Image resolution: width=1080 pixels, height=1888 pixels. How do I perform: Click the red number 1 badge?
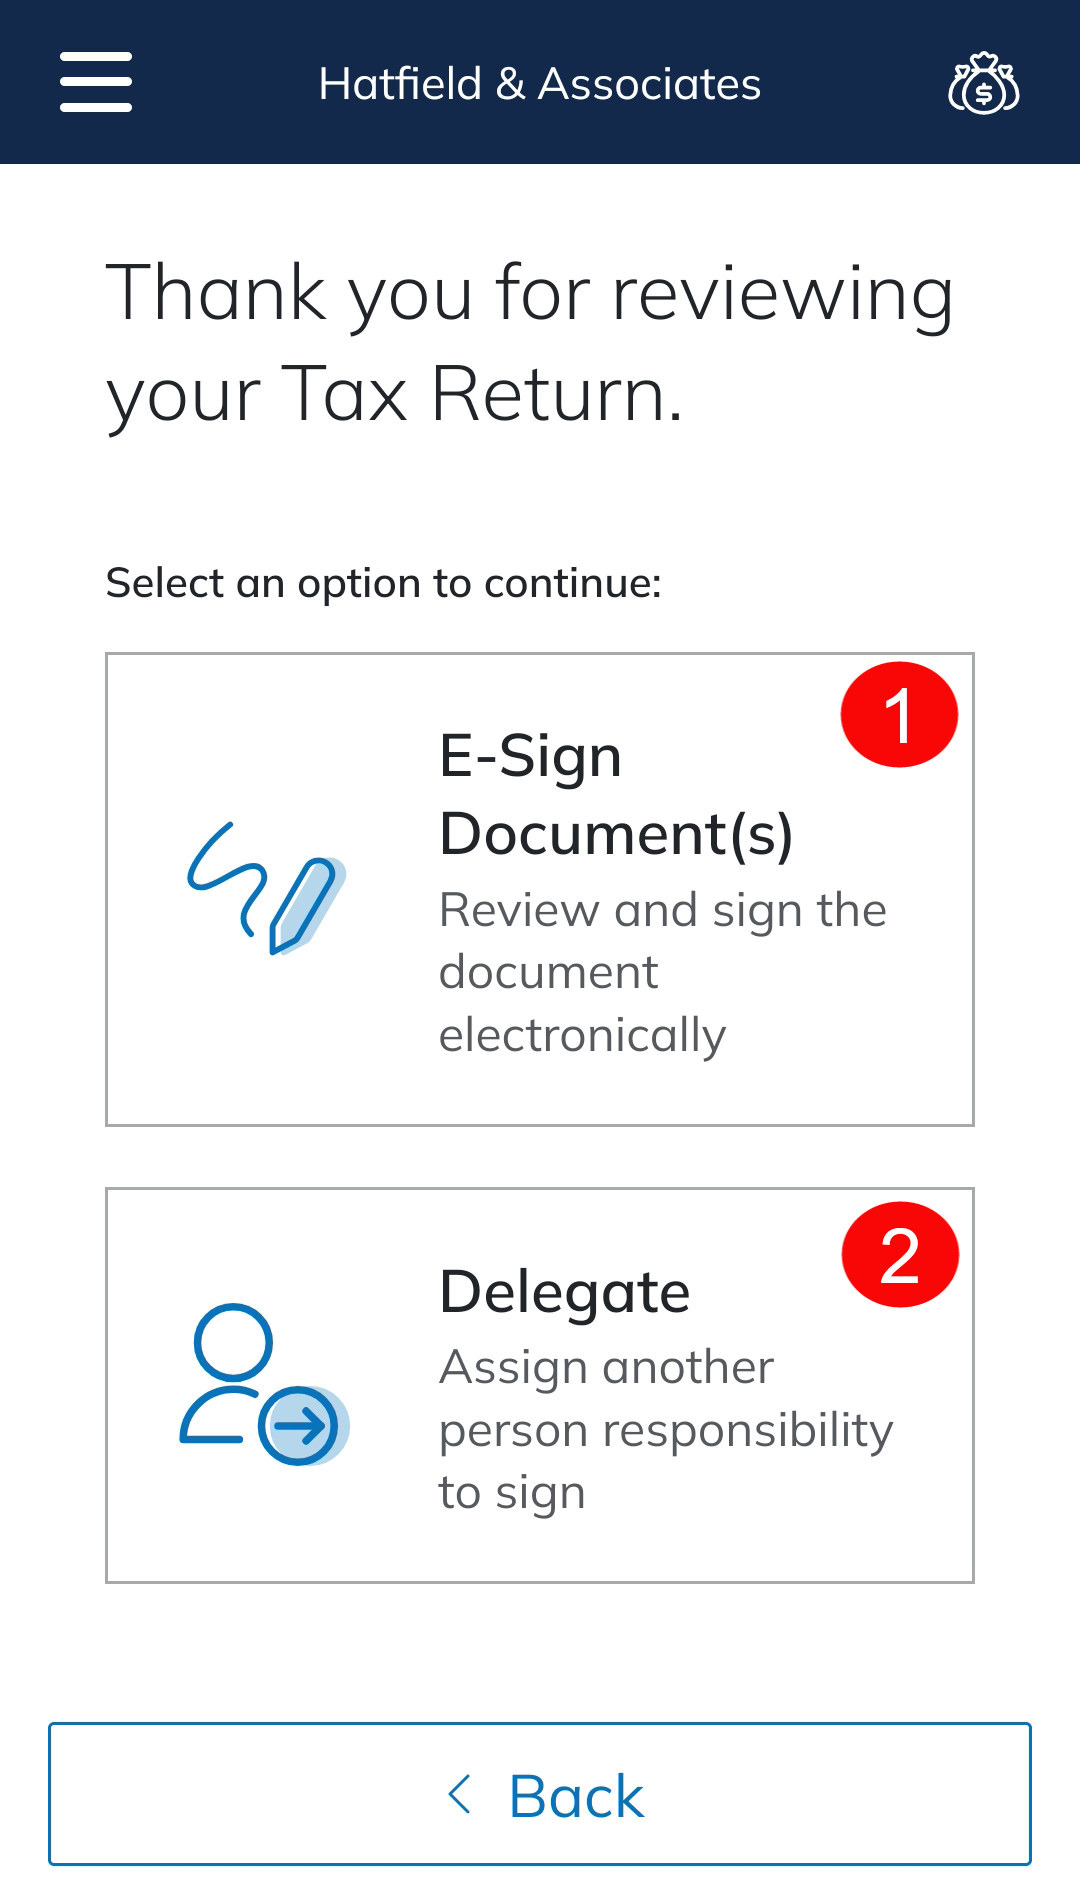click(x=899, y=715)
